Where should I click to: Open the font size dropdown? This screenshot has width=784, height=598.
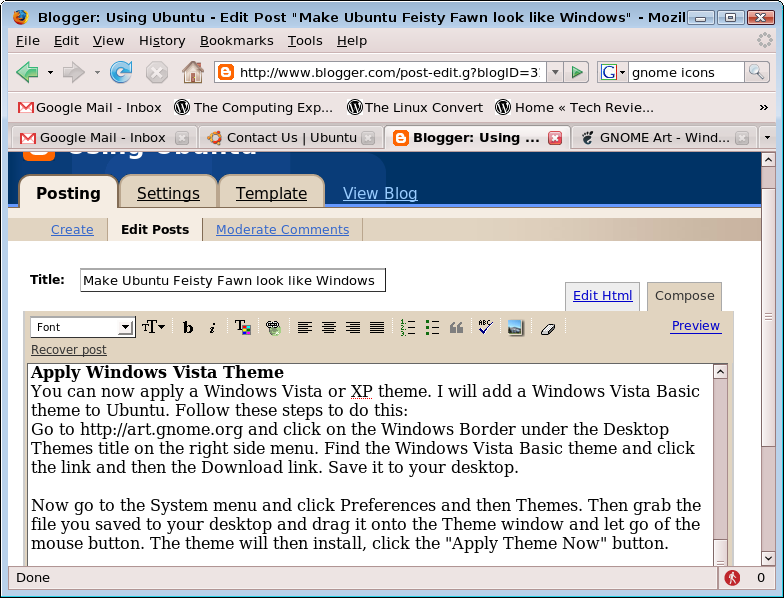pos(153,327)
